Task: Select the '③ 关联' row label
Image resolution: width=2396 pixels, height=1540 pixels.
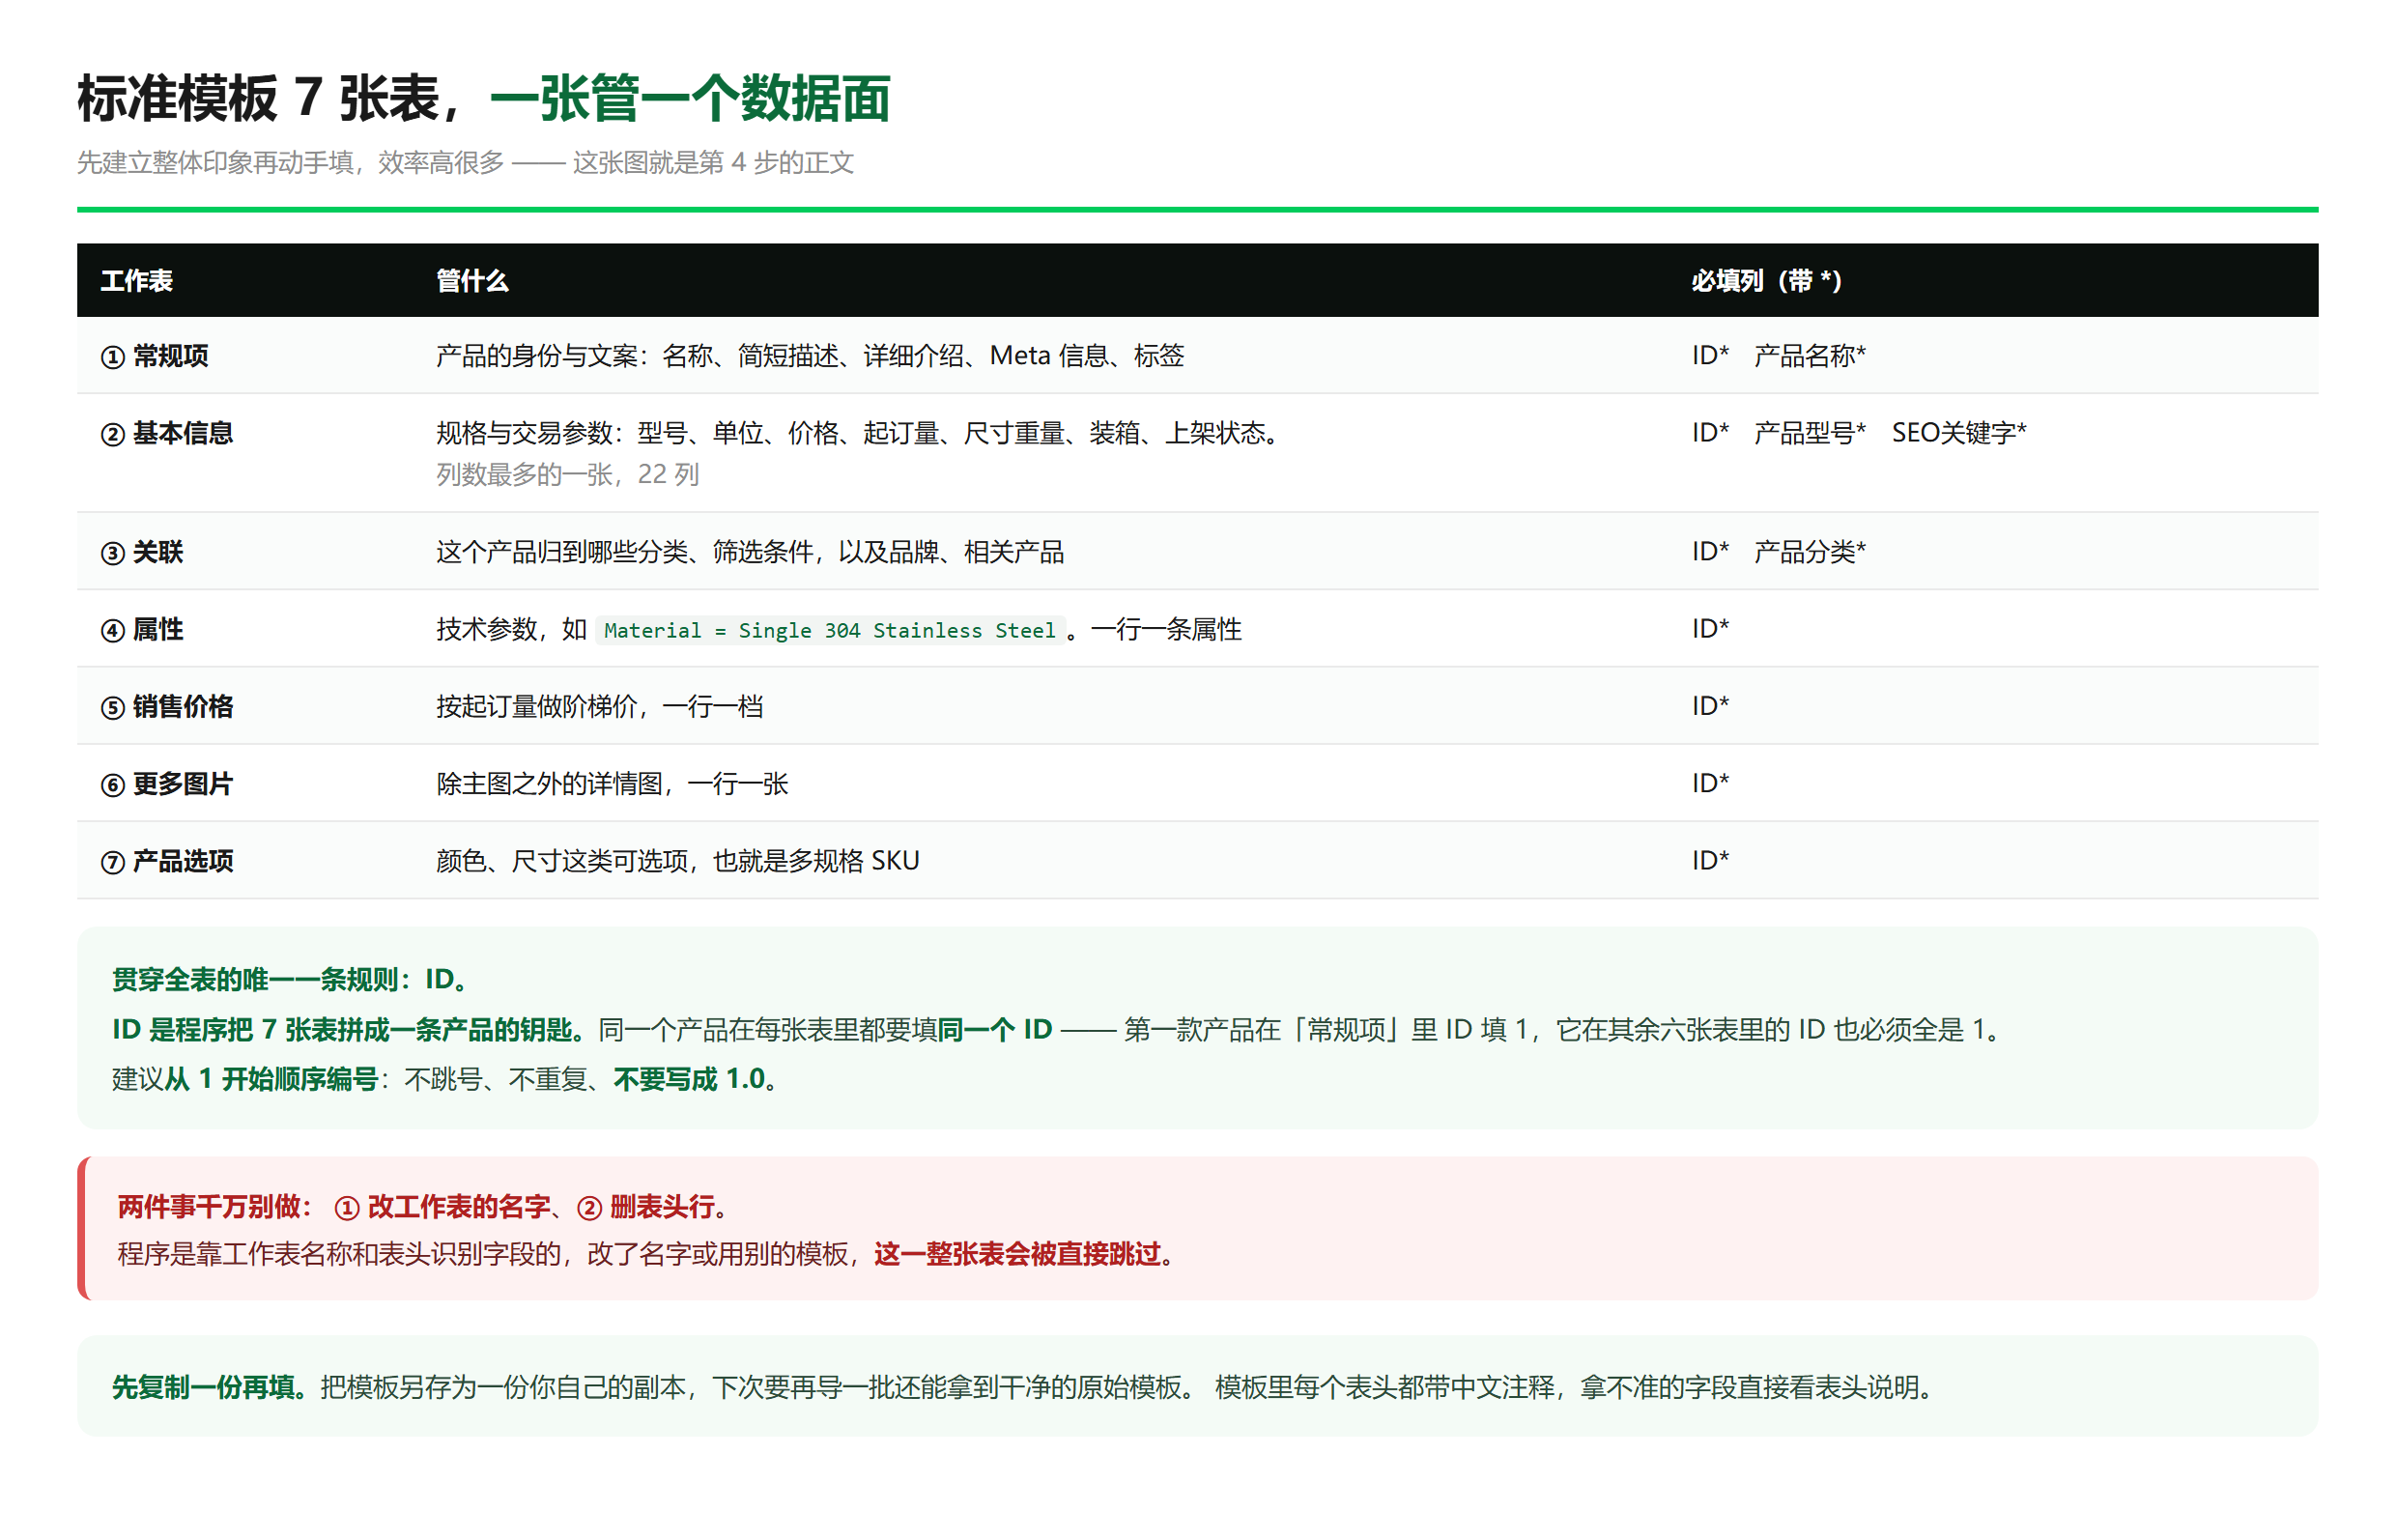Action: 142,552
